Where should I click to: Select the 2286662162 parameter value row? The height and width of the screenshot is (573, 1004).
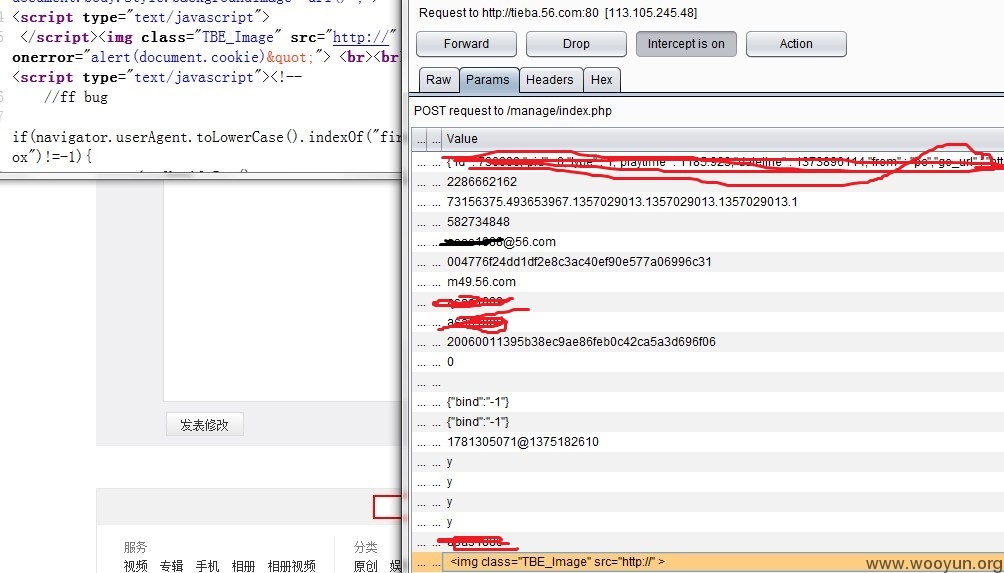[708, 182]
